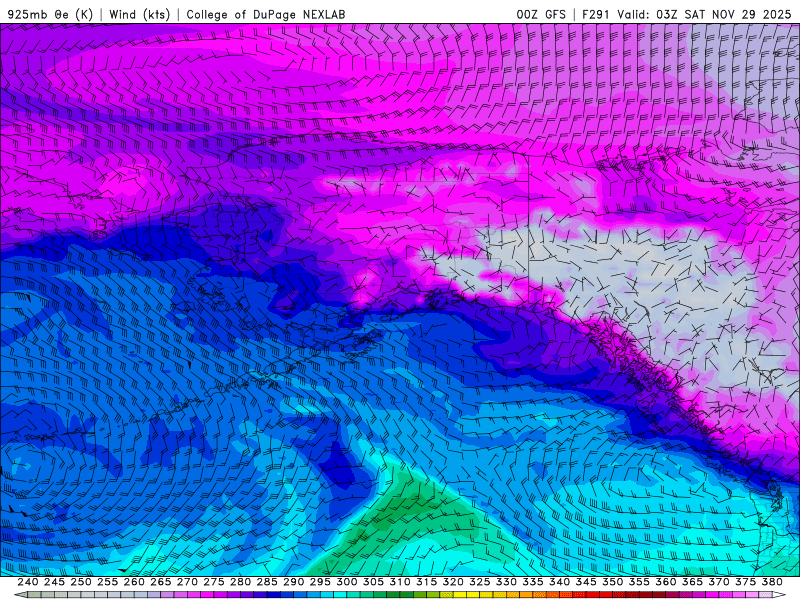
Task: Click the 285 color scale label
Action: pyautogui.click(x=267, y=582)
